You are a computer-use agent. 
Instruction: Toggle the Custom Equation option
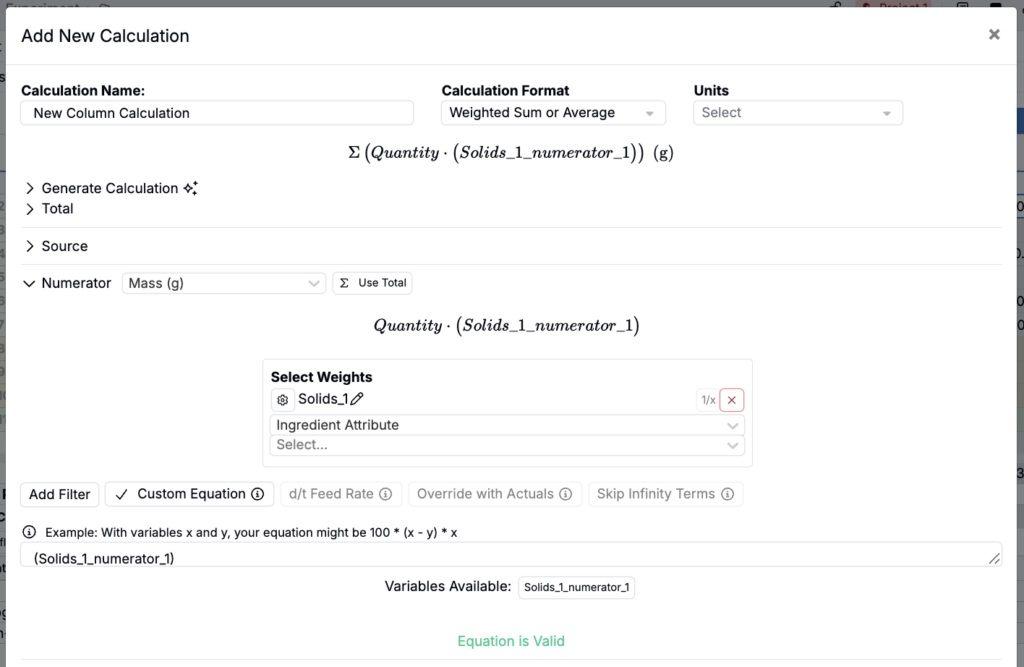point(180,494)
